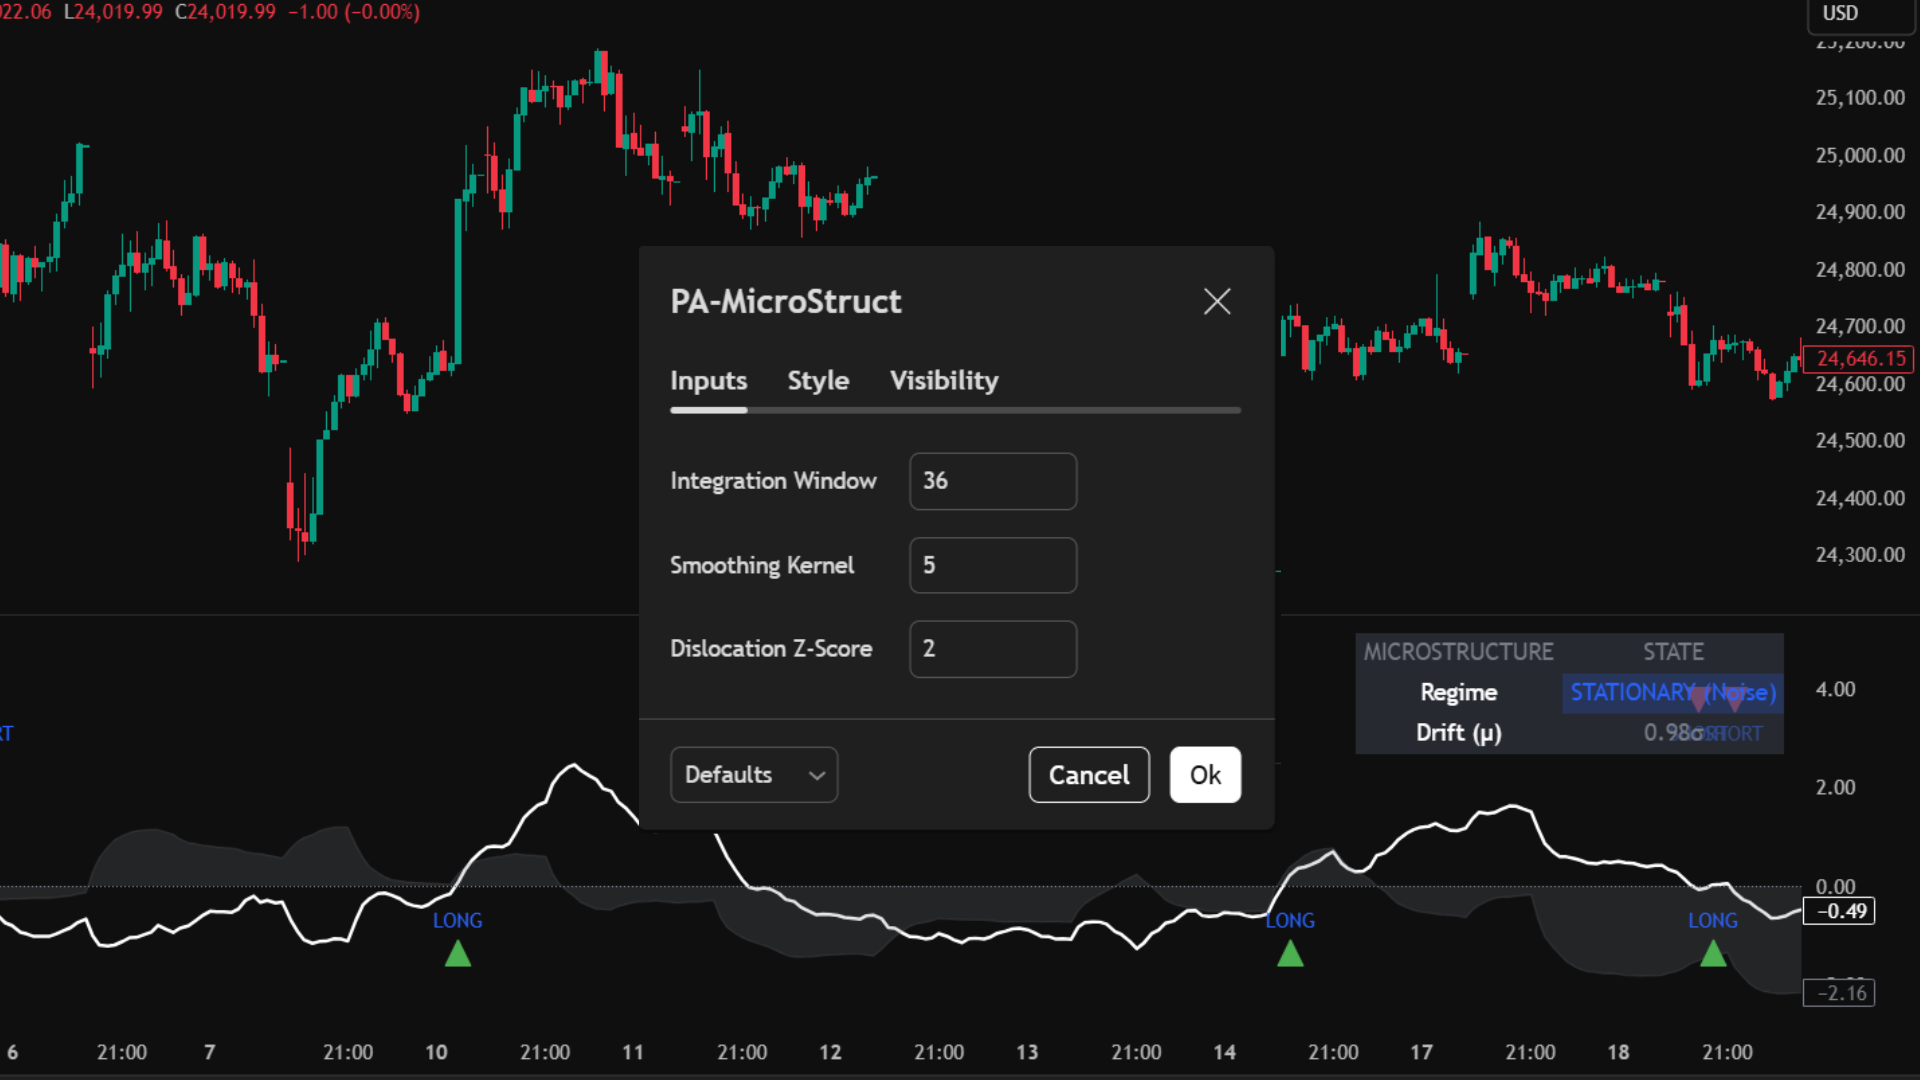The image size is (1920, 1080).
Task: Open the Visibility tab
Action: click(x=943, y=381)
